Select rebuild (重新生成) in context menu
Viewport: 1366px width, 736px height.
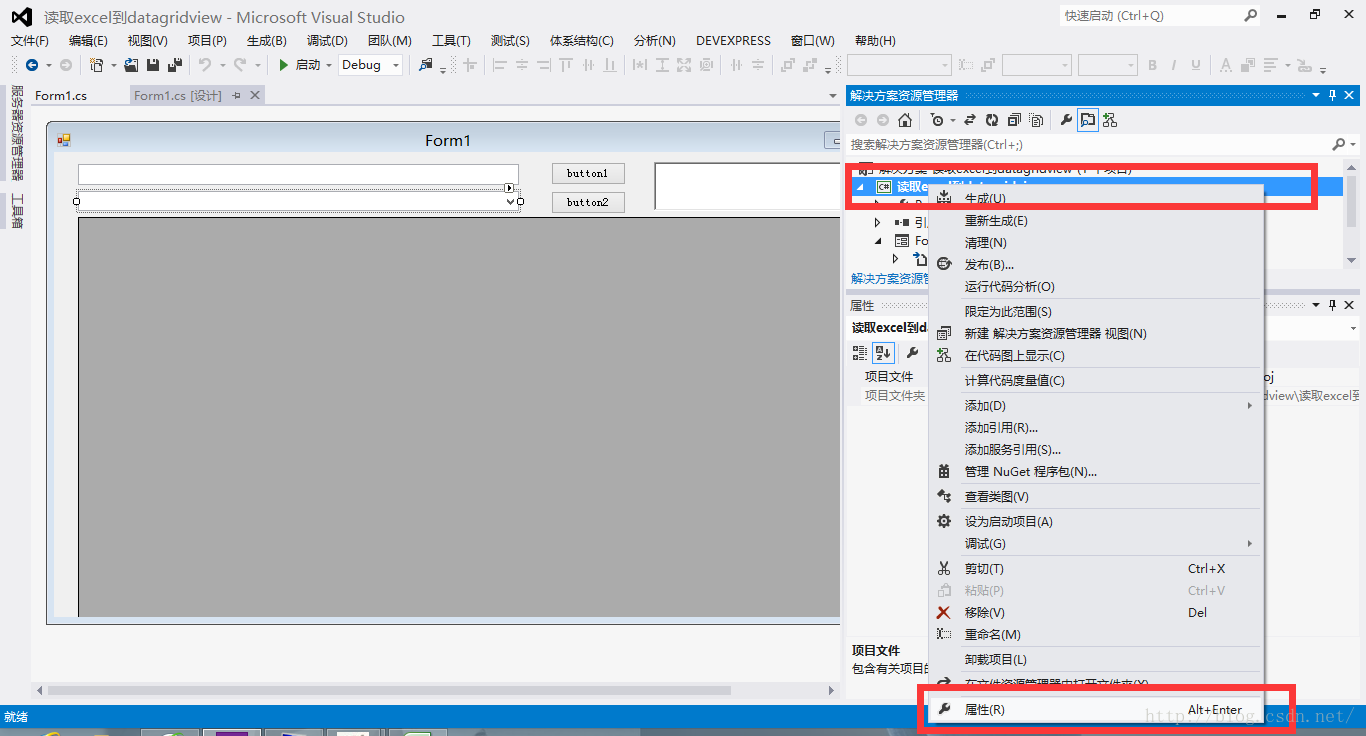tap(1097, 221)
